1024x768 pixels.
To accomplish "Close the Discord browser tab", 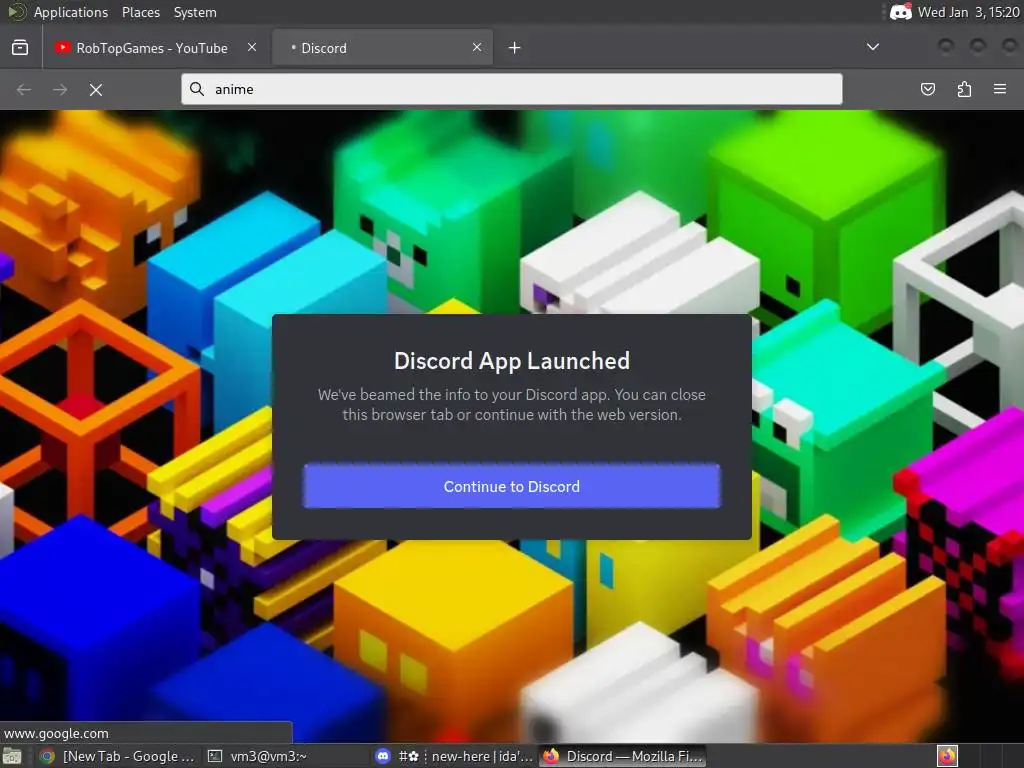I will click(x=477, y=48).
